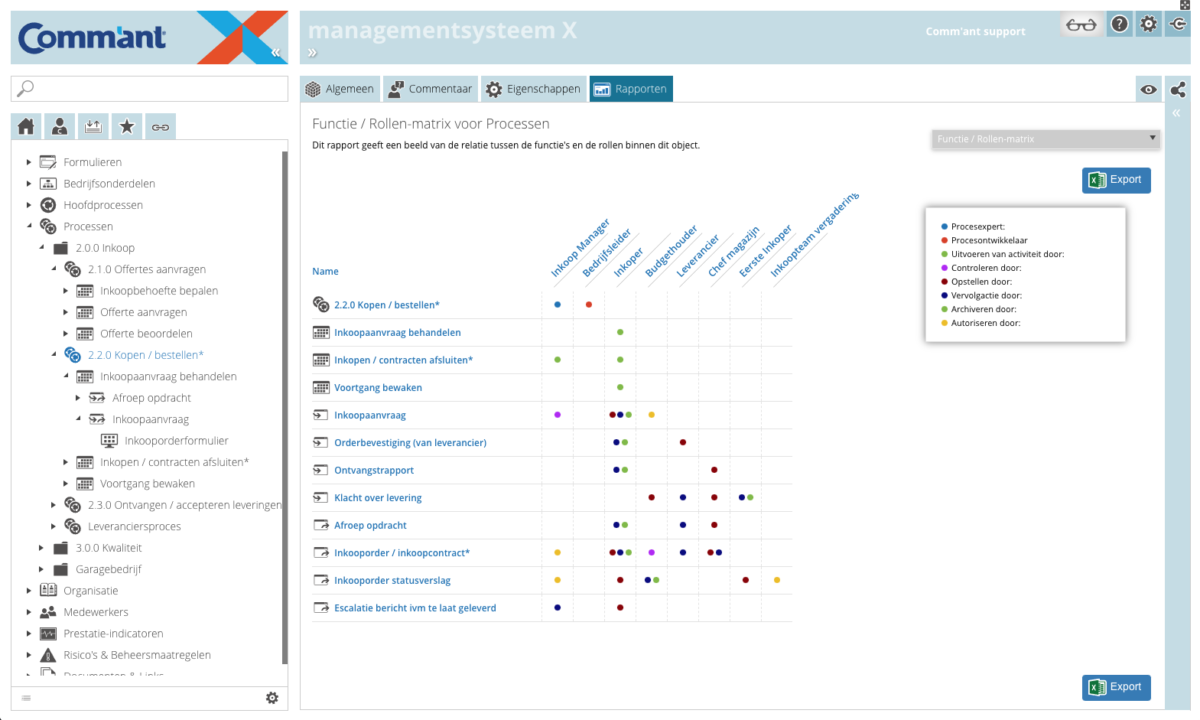Screen dimensions: 1200x720
Task: Open the Eigenschappen tab
Action: [x=533, y=88]
